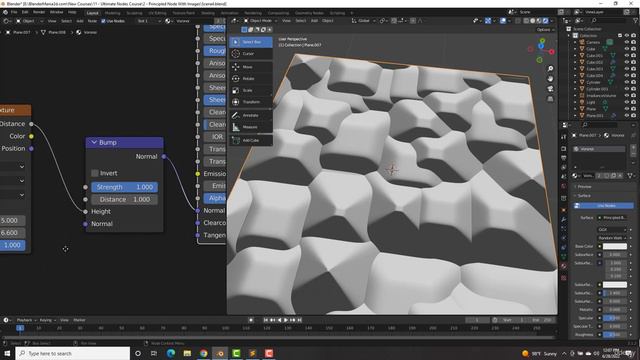Click the viewport zoom magnifier icon

[x=550, y=69]
